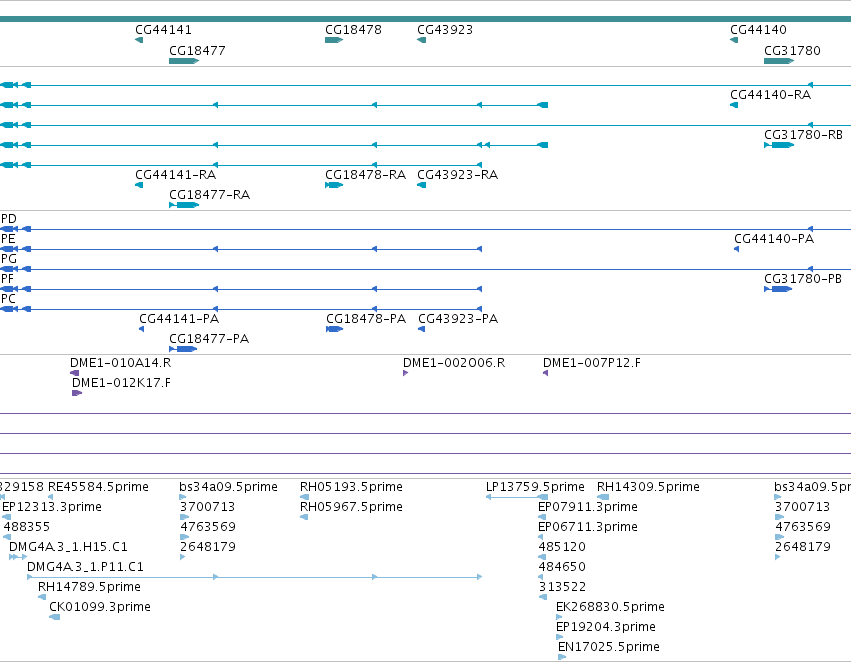Image resolution: width=851 pixels, height=662 pixels.
Task: Click the 484650 feature label
Action: (562, 567)
